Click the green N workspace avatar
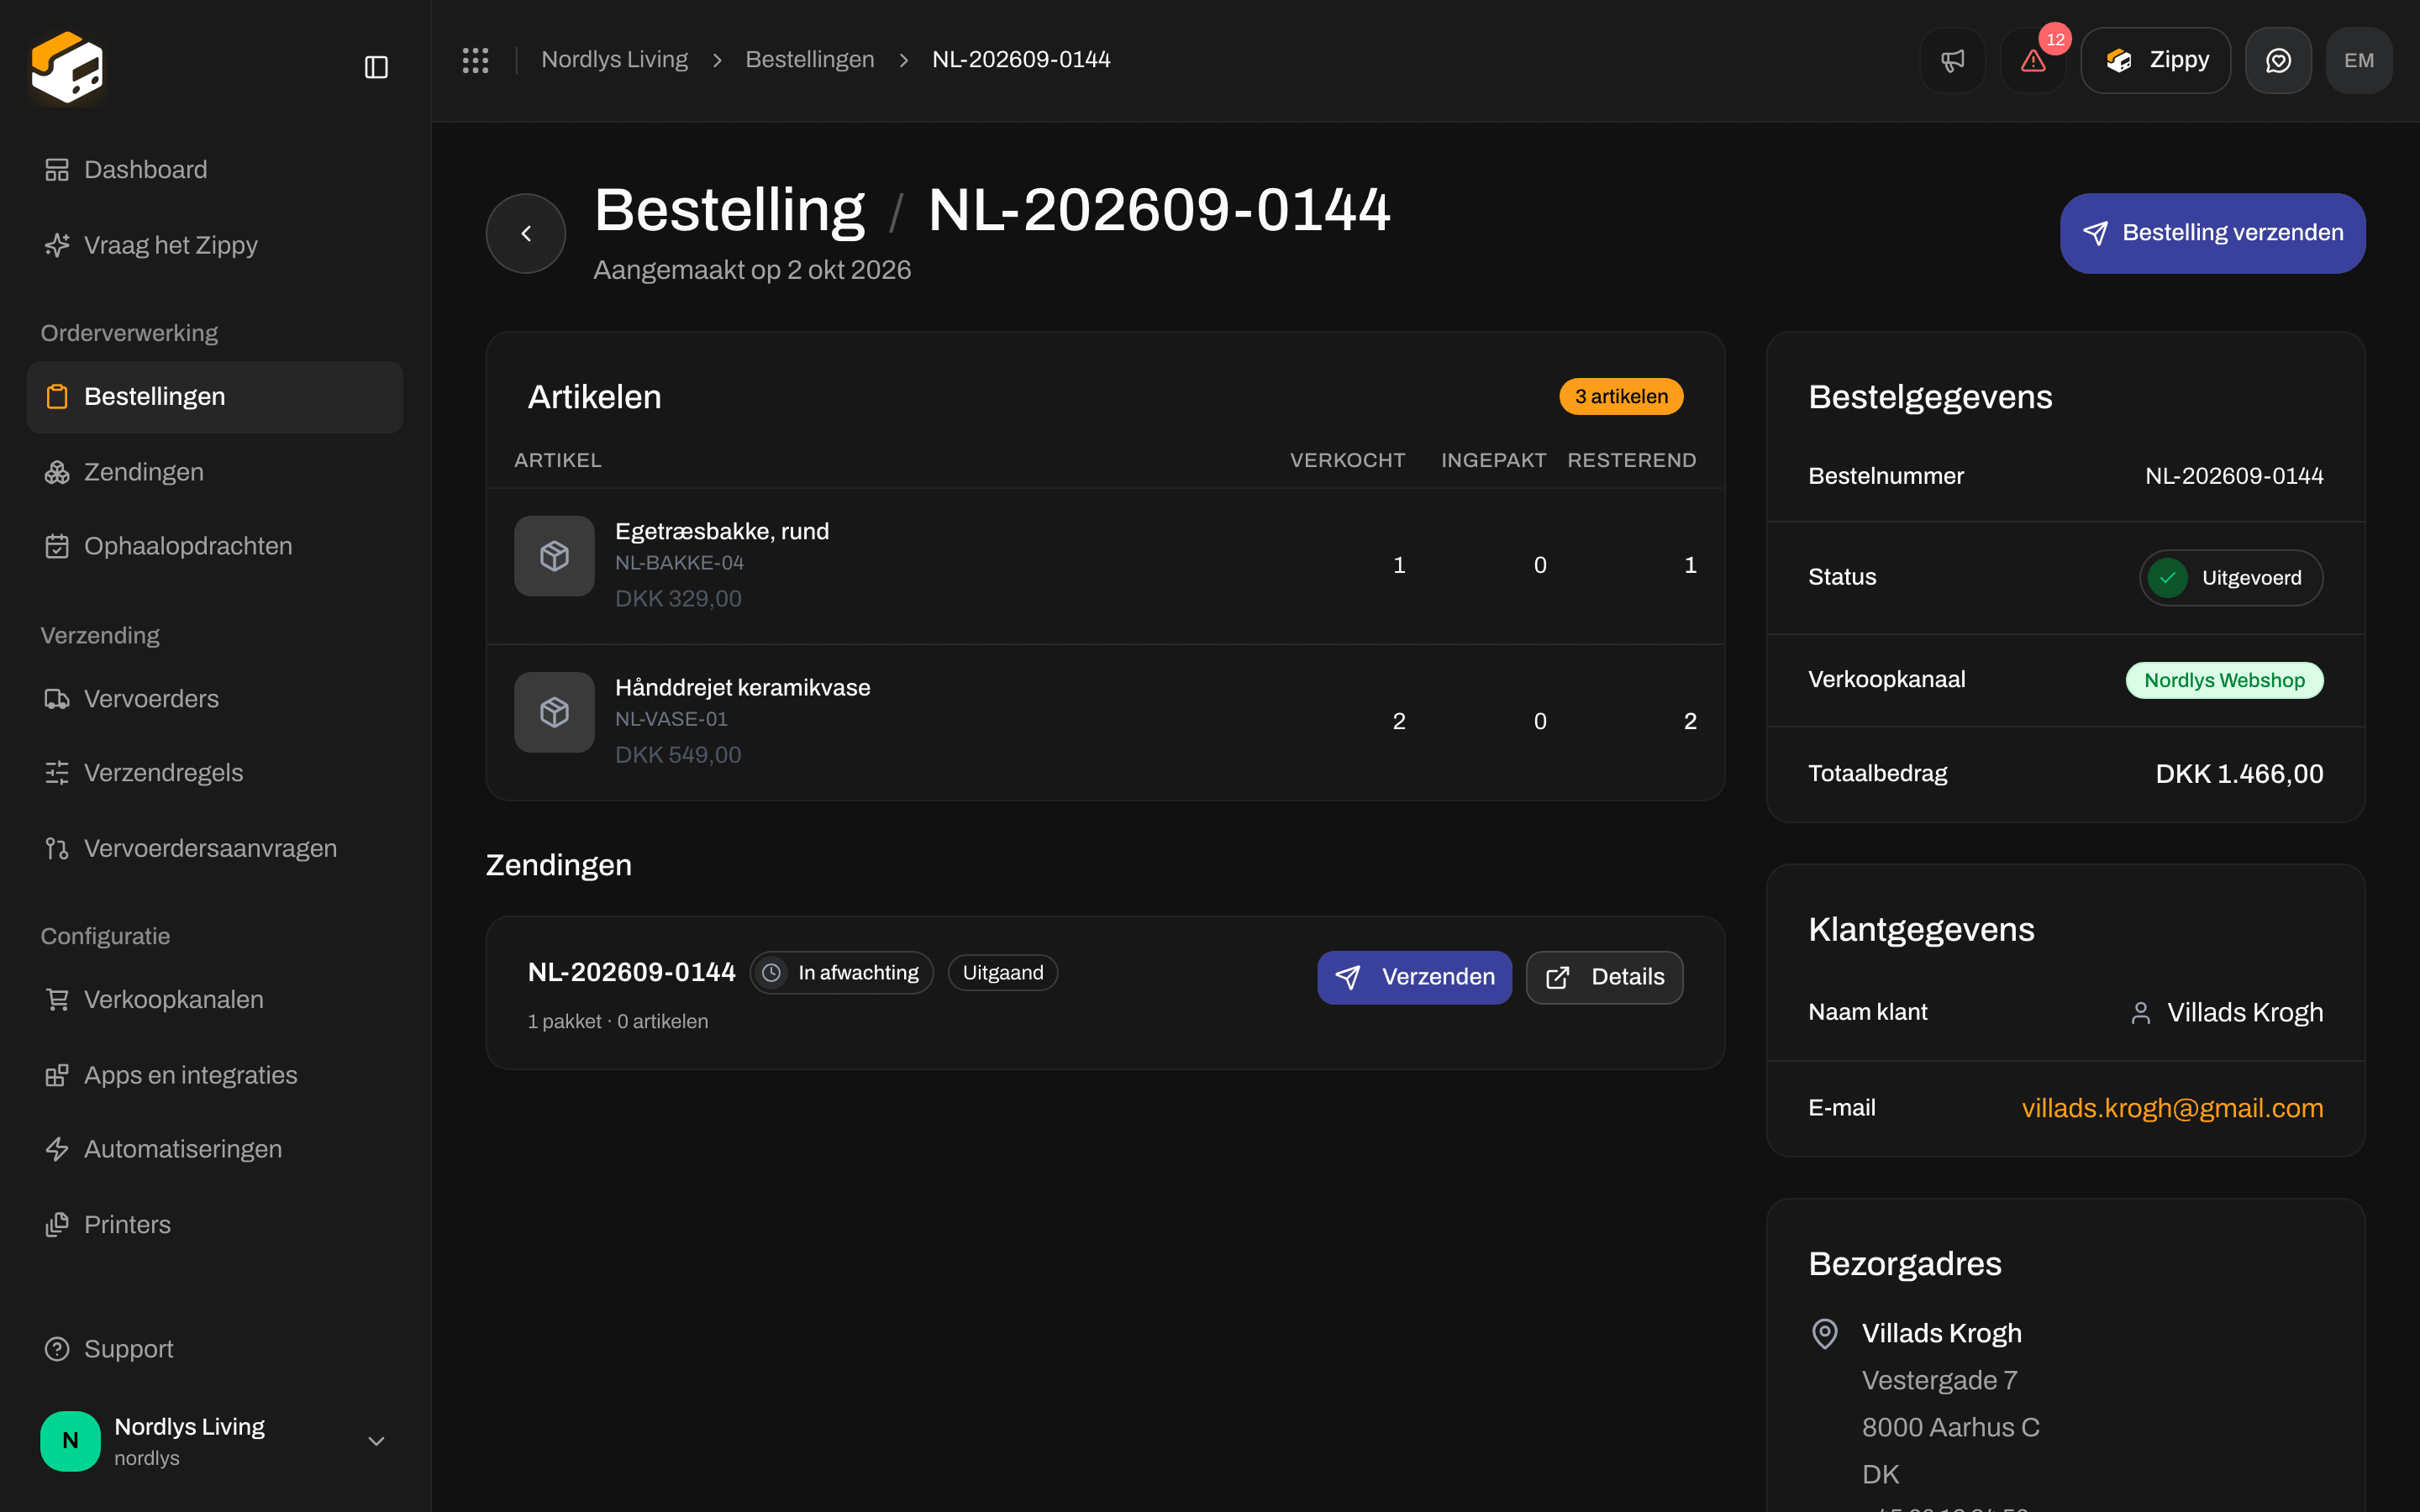Screen dimensions: 2420x1512 pos(70,1441)
